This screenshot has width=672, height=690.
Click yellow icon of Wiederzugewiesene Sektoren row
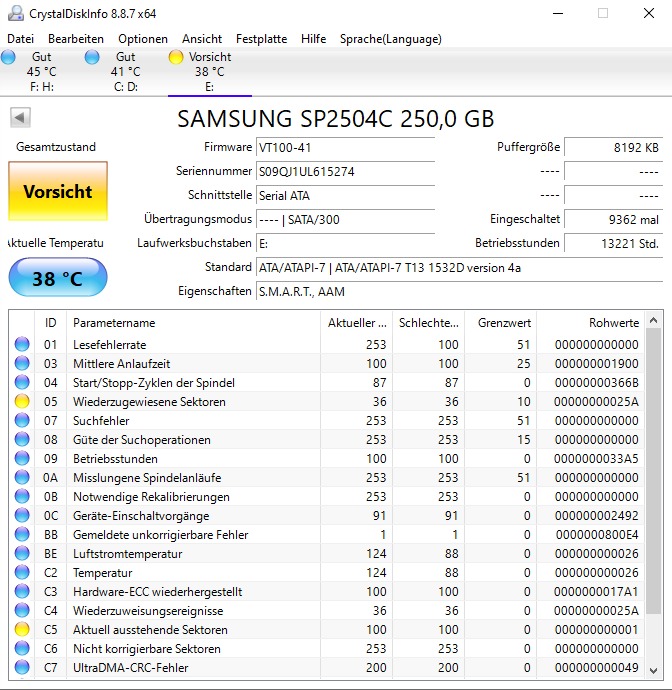tap(22, 401)
